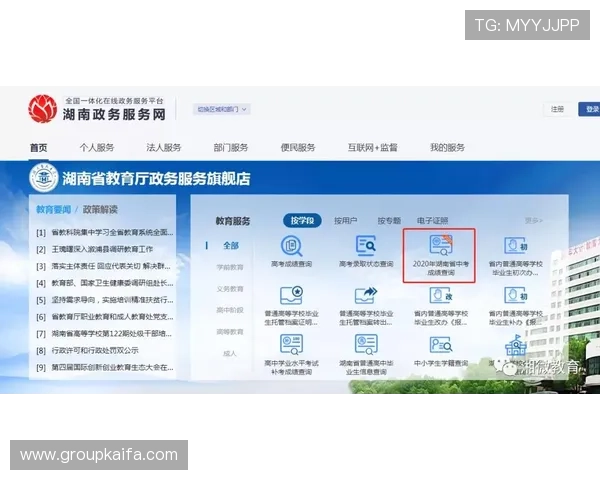This screenshot has width=600, height=480.
Task: Open the 我的服务 menu item
Action: (x=447, y=148)
